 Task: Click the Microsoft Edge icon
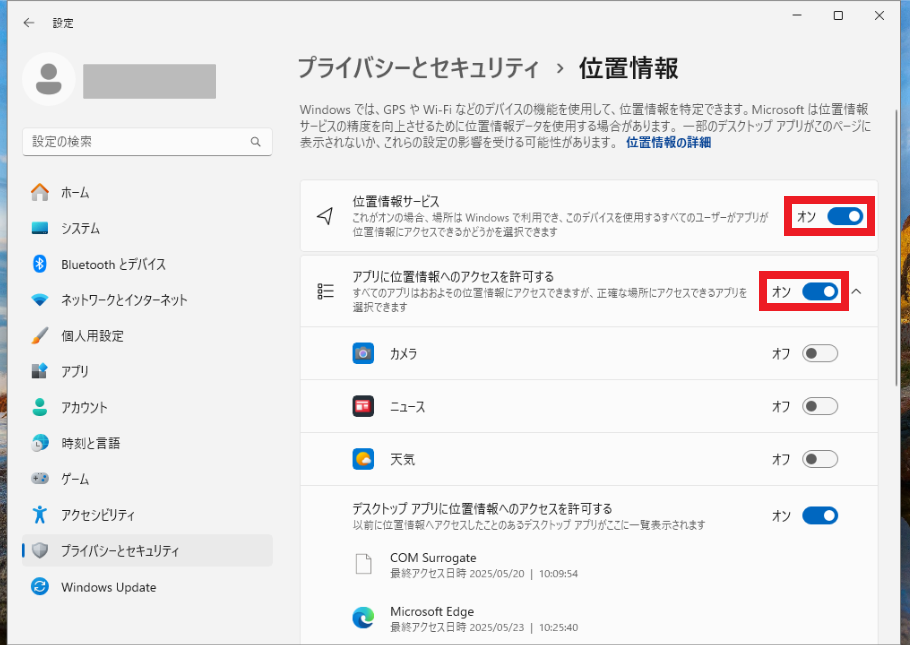(x=363, y=619)
